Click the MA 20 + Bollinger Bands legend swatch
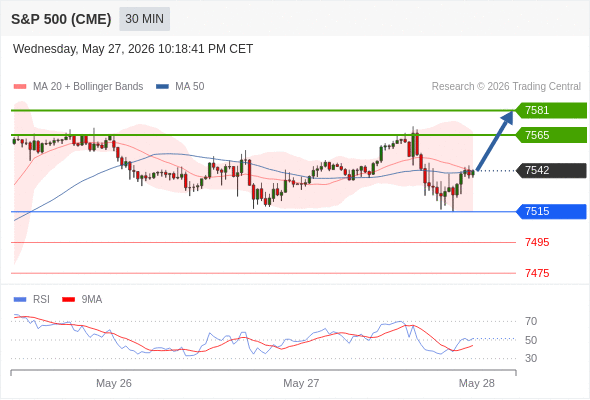 click(x=20, y=87)
